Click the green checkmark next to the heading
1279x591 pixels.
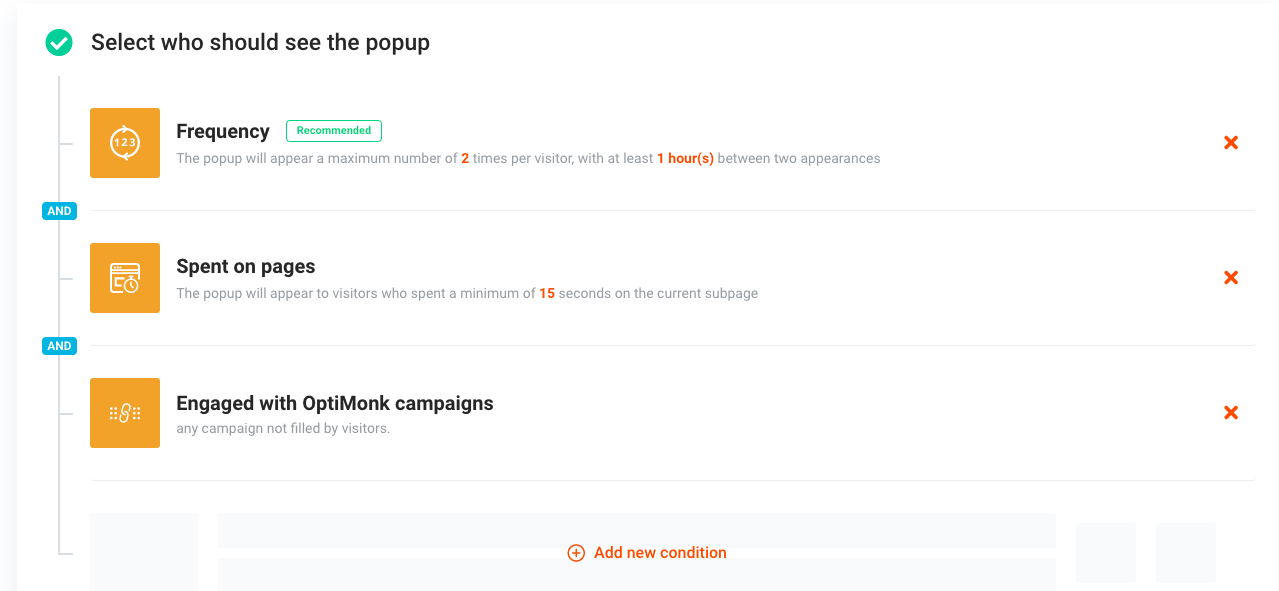pos(58,43)
